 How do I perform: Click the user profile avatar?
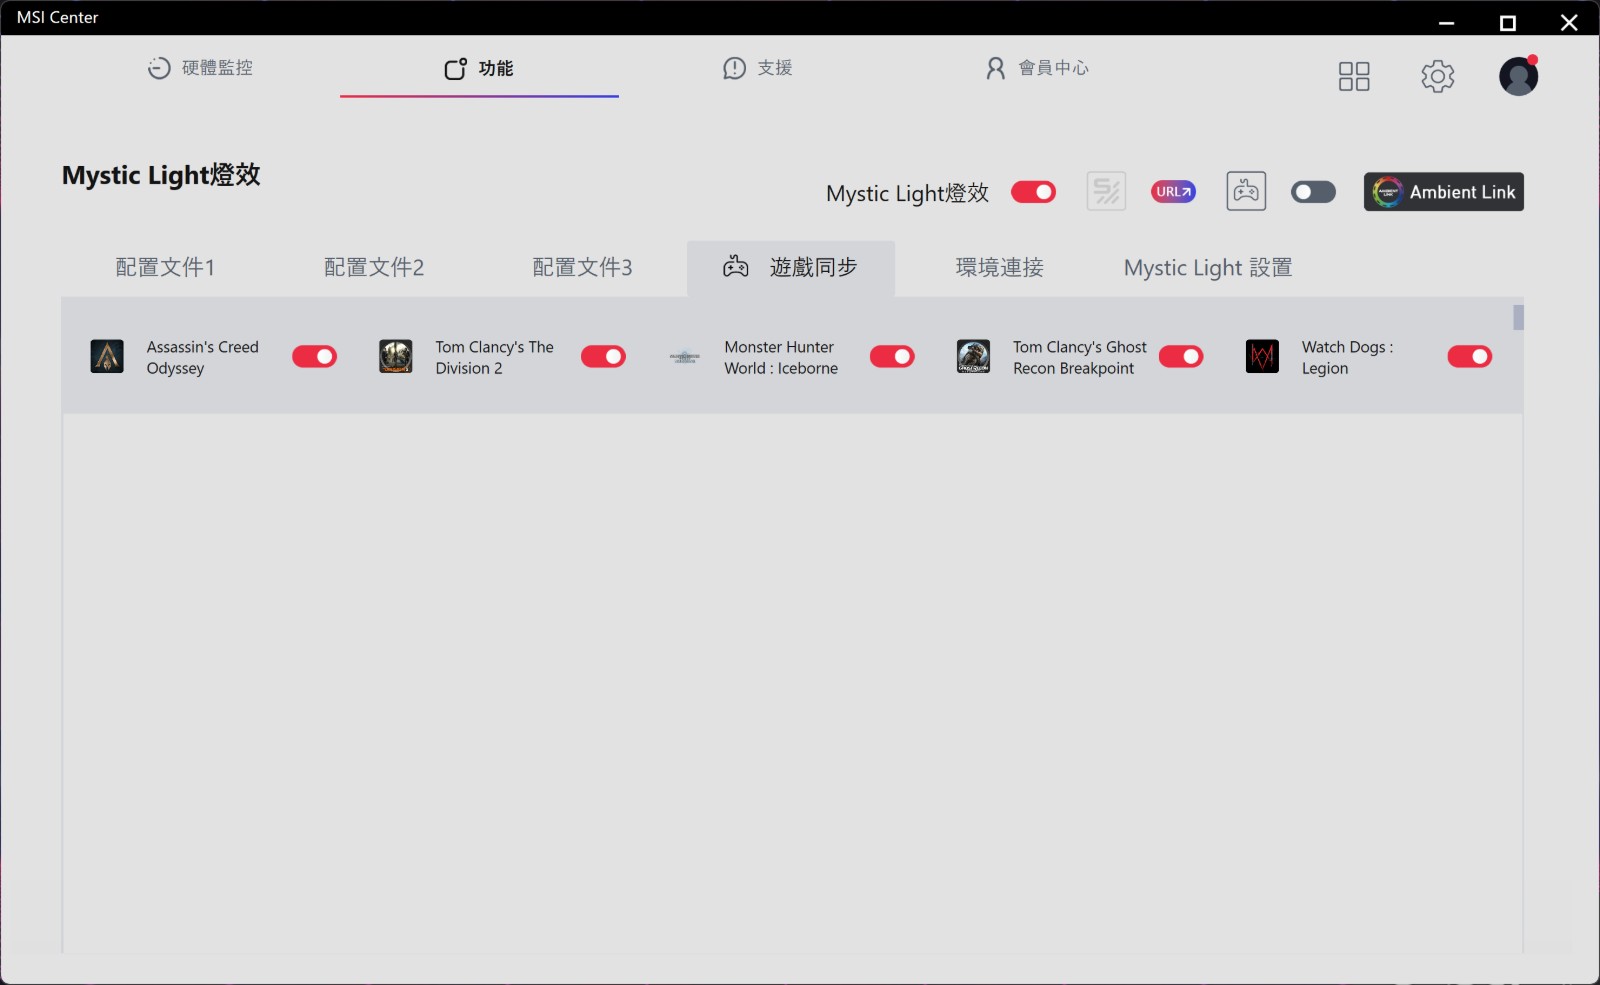tap(1517, 76)
